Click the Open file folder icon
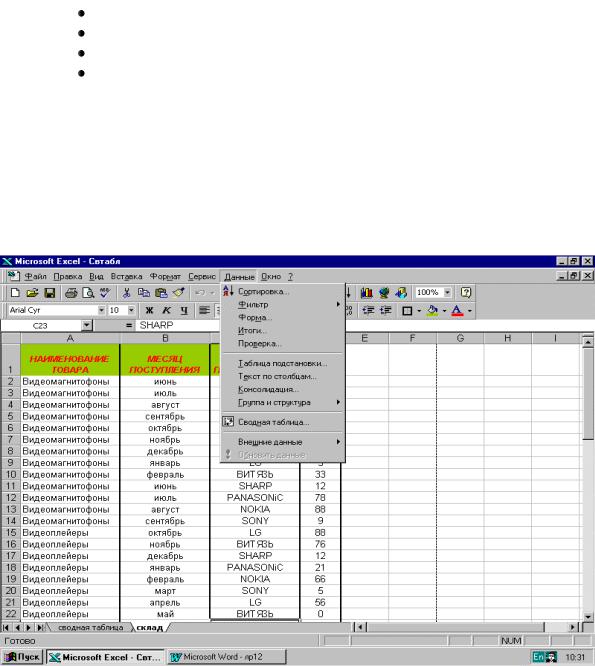Viewport: 595px width, 666px height. [x=32, y=293]
